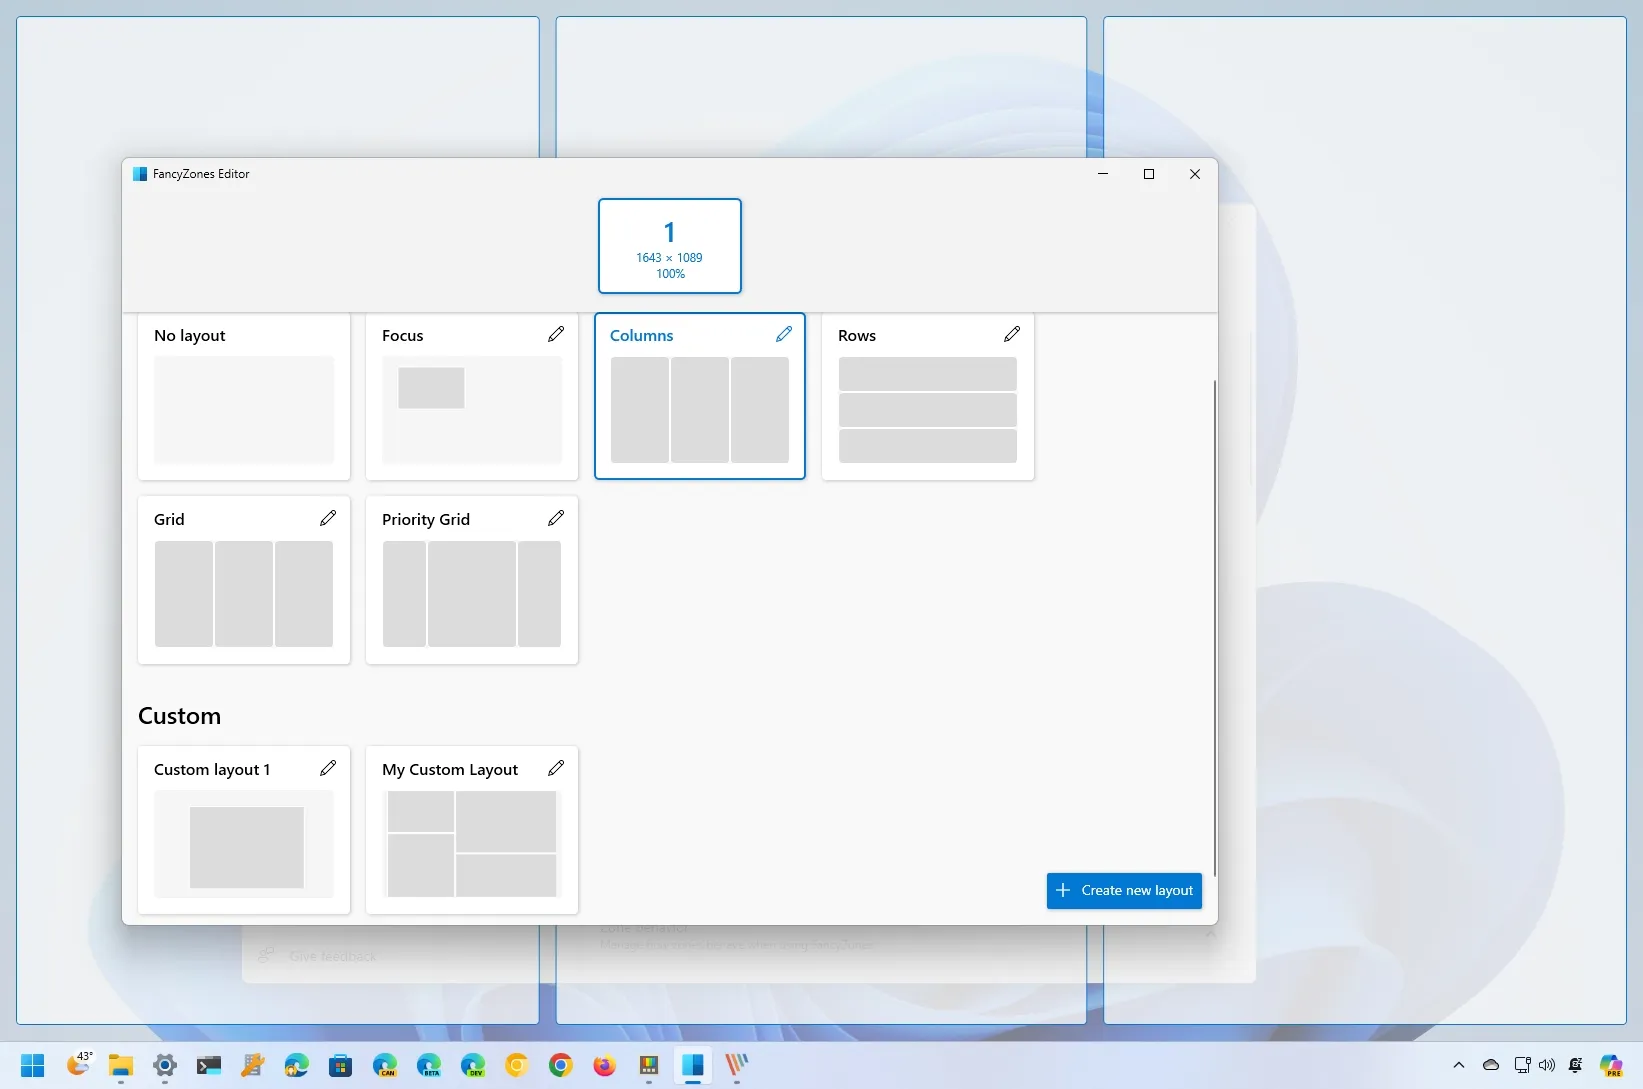Open Windows Terminal from the taskbar

tap(208, 1066)
